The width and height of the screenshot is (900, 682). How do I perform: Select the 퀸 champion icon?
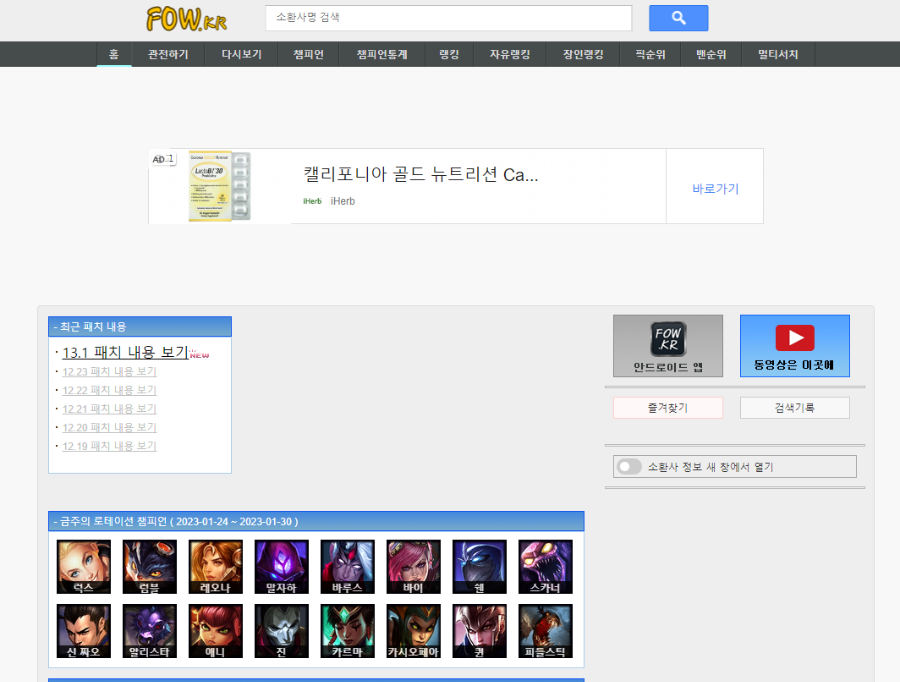point(480,631)
